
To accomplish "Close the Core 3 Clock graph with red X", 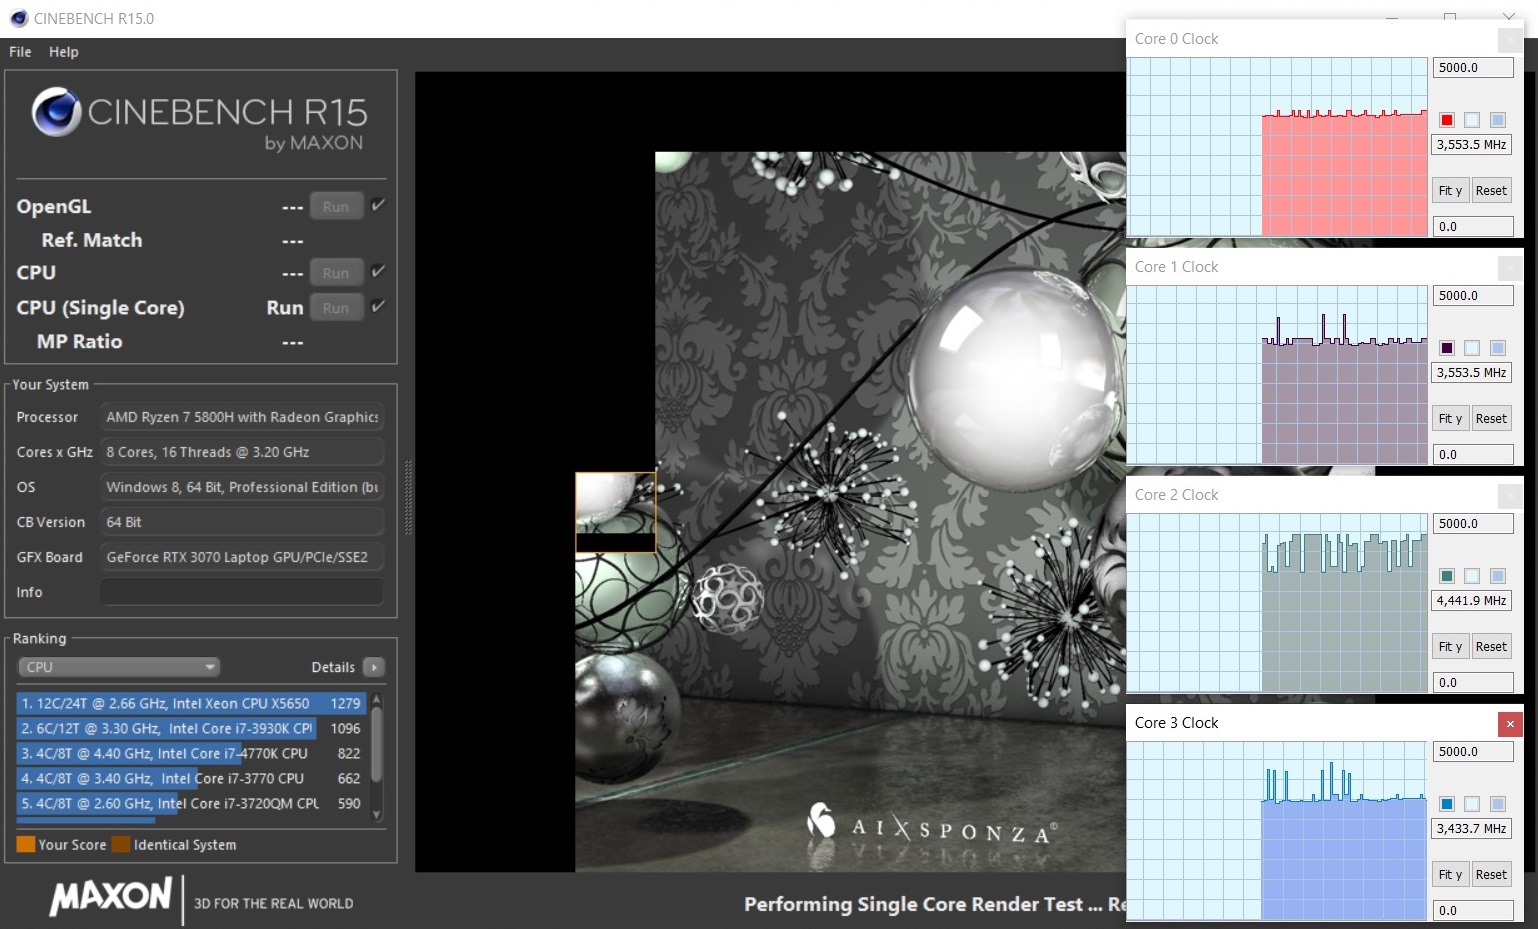I will 1510,723.
